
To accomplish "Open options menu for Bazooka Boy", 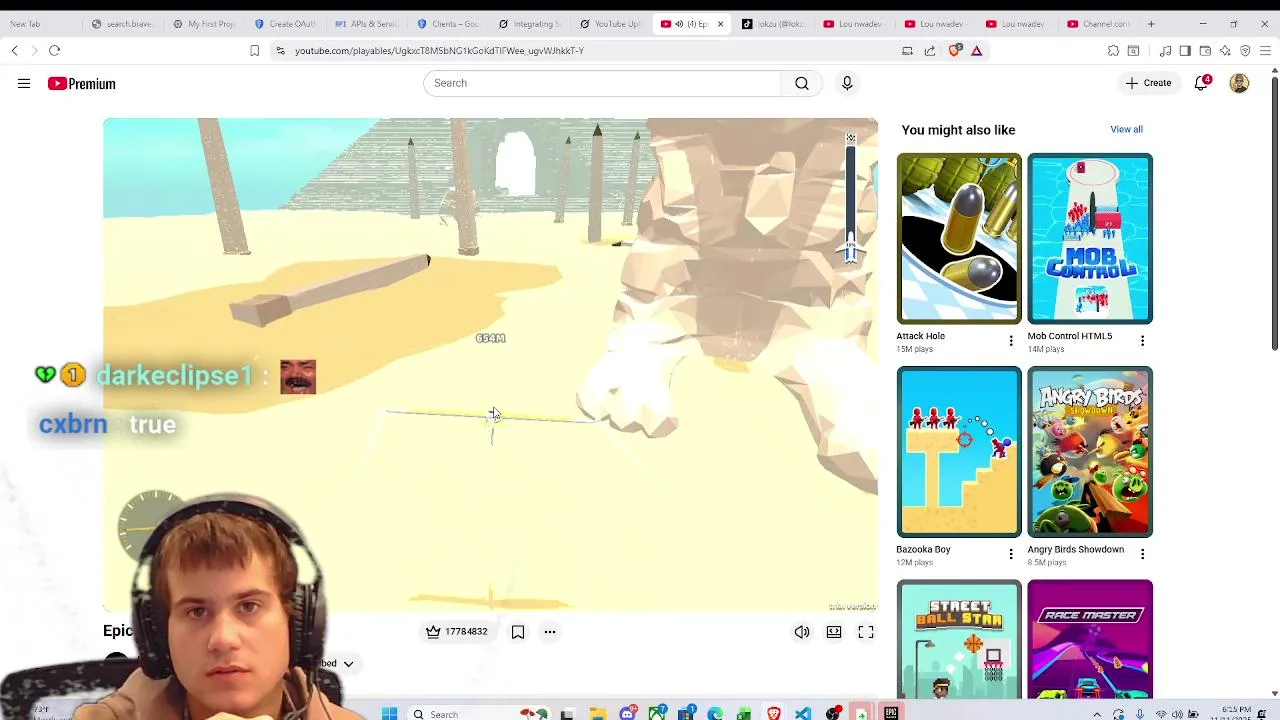I will coord(1011,554).
